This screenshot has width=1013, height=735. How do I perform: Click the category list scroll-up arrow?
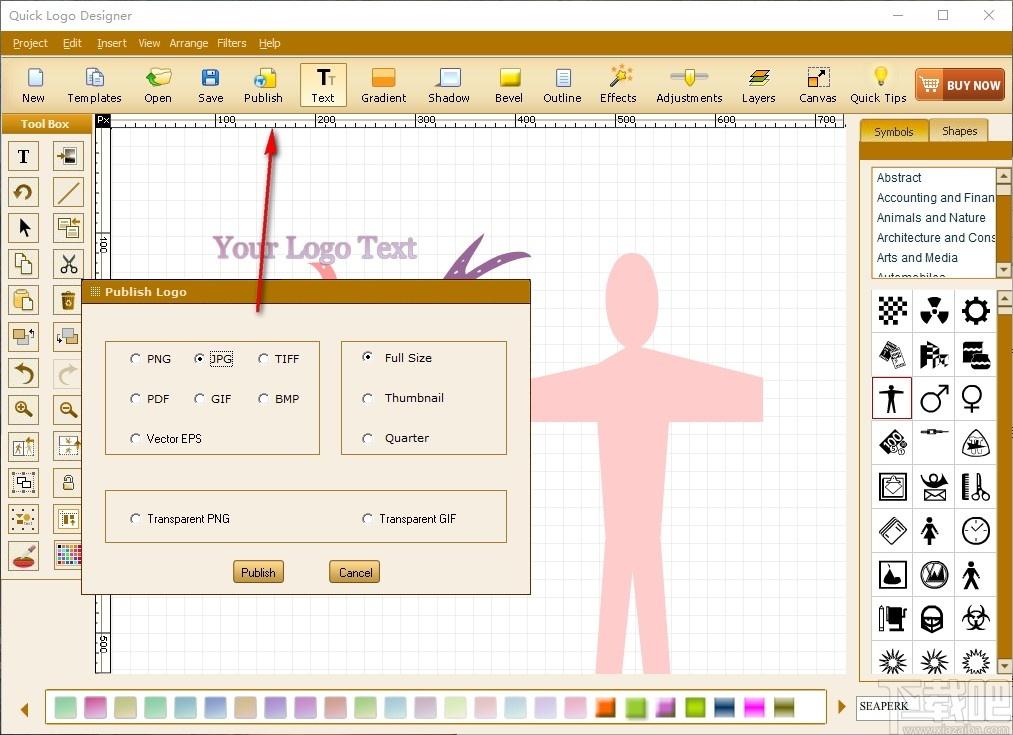point(1003,175)
